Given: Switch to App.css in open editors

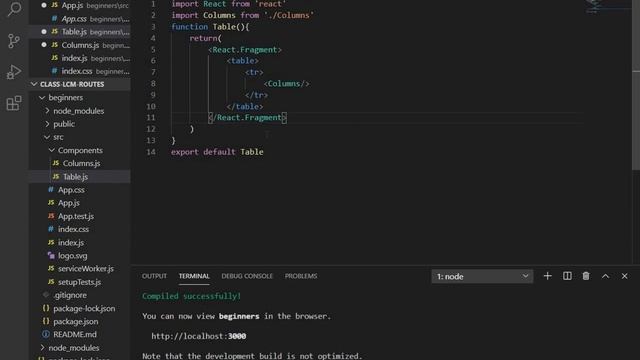Looking at the screenshot, I should tap(80, 18).
